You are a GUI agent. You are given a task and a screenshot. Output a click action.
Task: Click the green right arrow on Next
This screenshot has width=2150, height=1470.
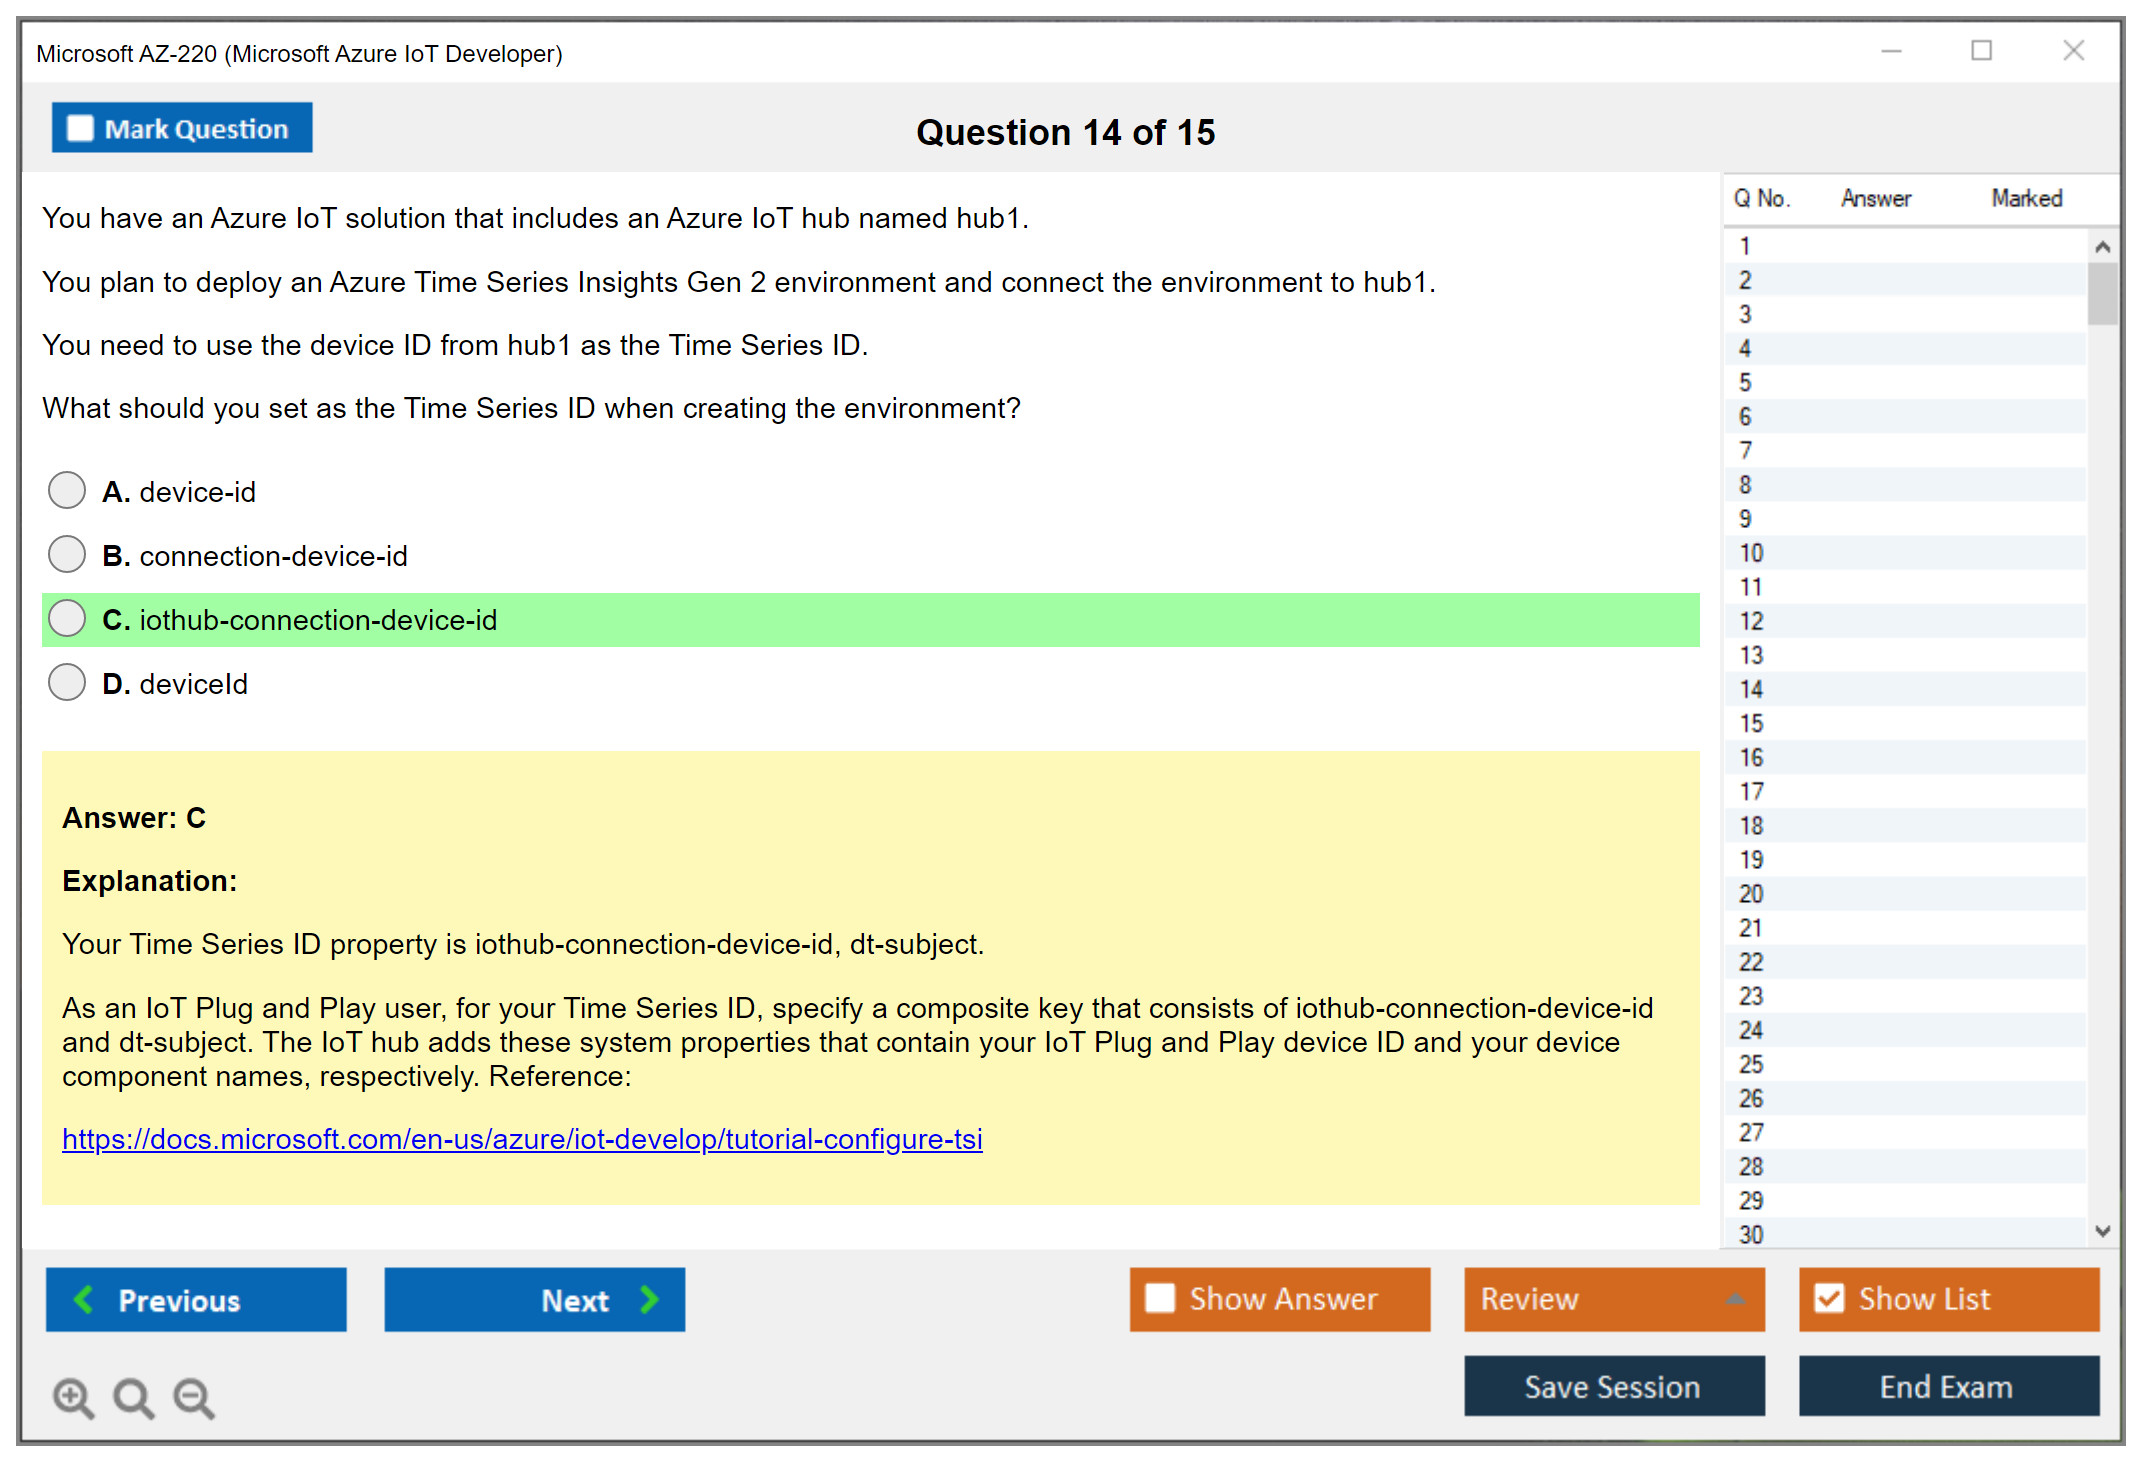pyautogui.click(x=650, y=1299)
